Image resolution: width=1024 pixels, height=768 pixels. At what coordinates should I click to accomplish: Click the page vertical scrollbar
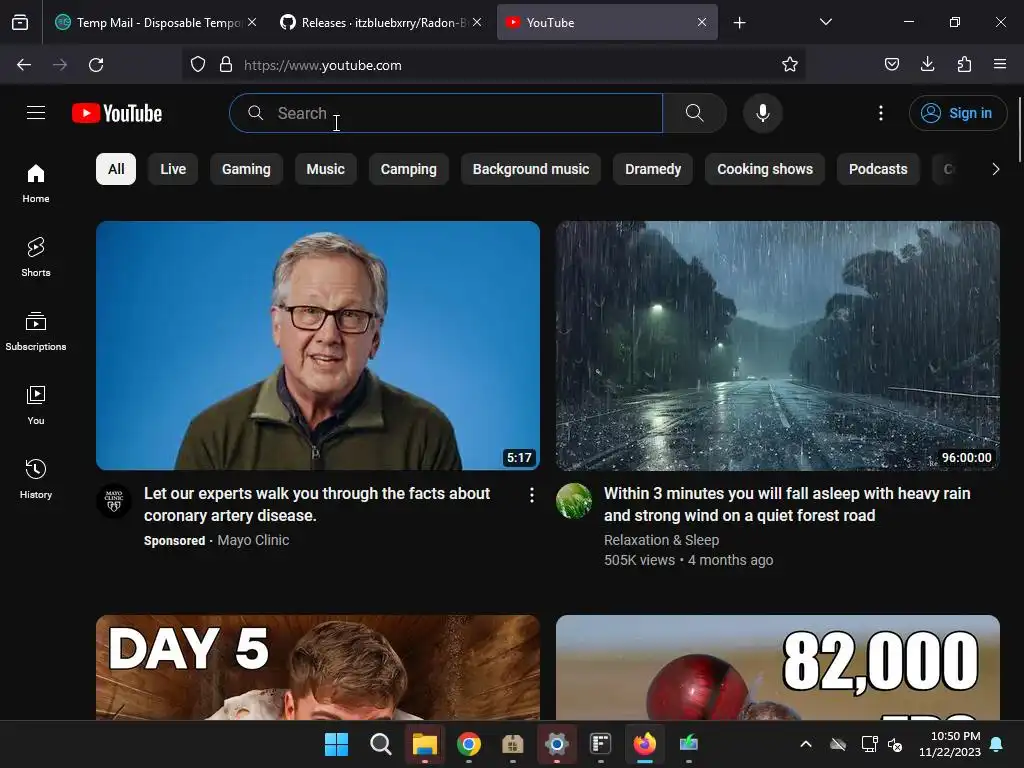[1019, 129]
